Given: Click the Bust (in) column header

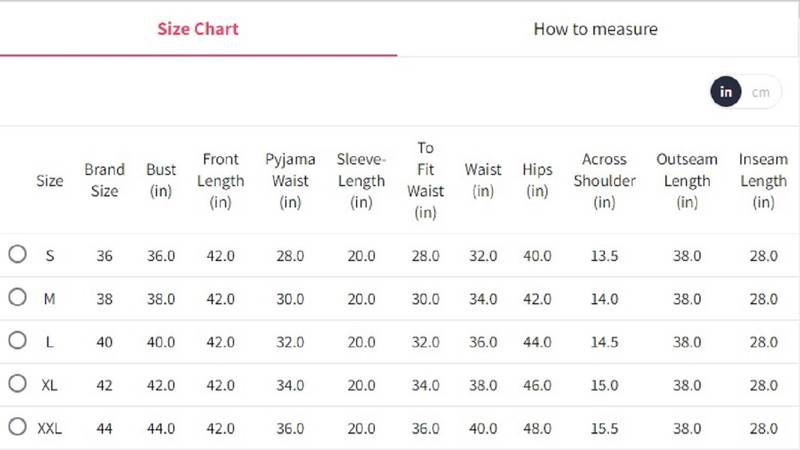Looking at the screenshot, I should [161, 180].
